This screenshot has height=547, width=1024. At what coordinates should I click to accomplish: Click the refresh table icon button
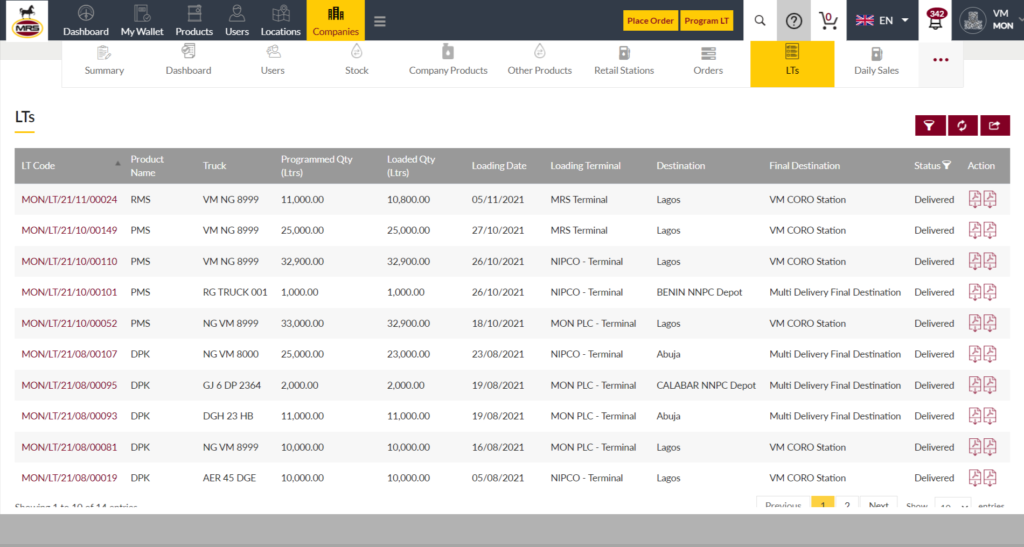(962, 125)
